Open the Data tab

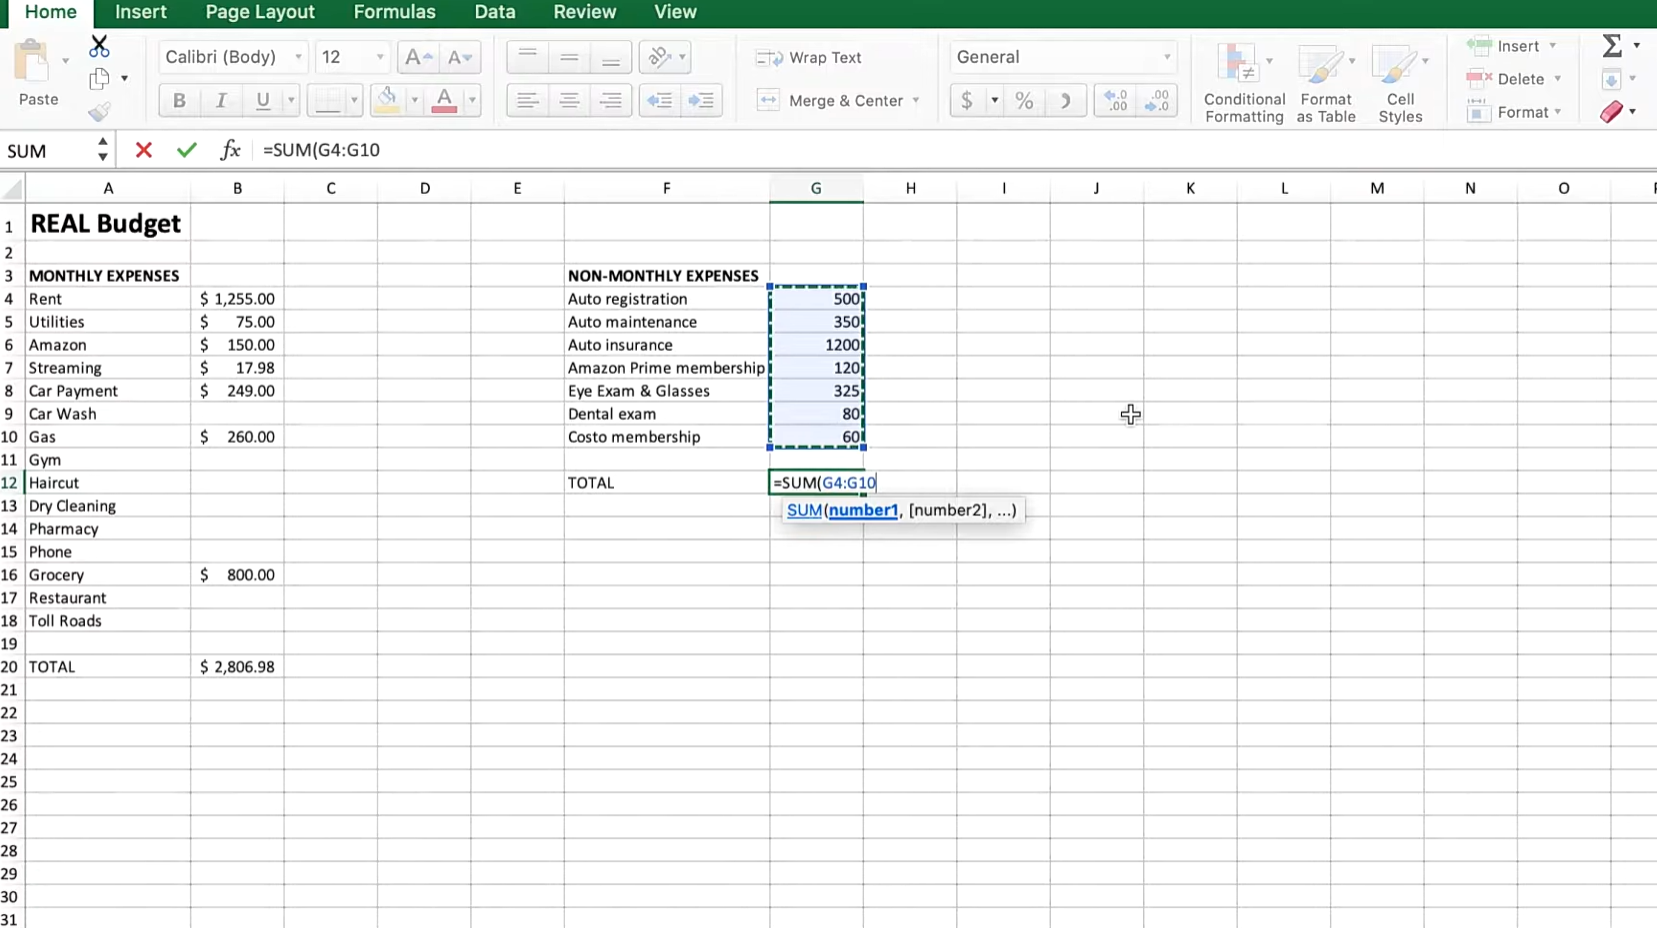click(x=495, y=12)
